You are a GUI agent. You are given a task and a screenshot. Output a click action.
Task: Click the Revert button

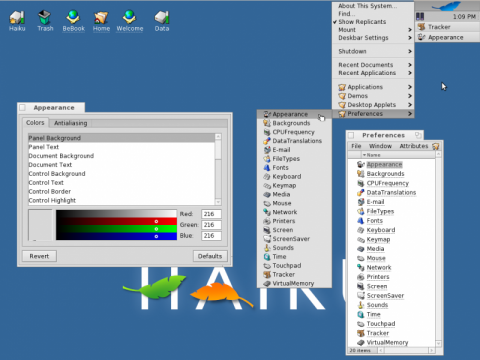click(39, 256)
